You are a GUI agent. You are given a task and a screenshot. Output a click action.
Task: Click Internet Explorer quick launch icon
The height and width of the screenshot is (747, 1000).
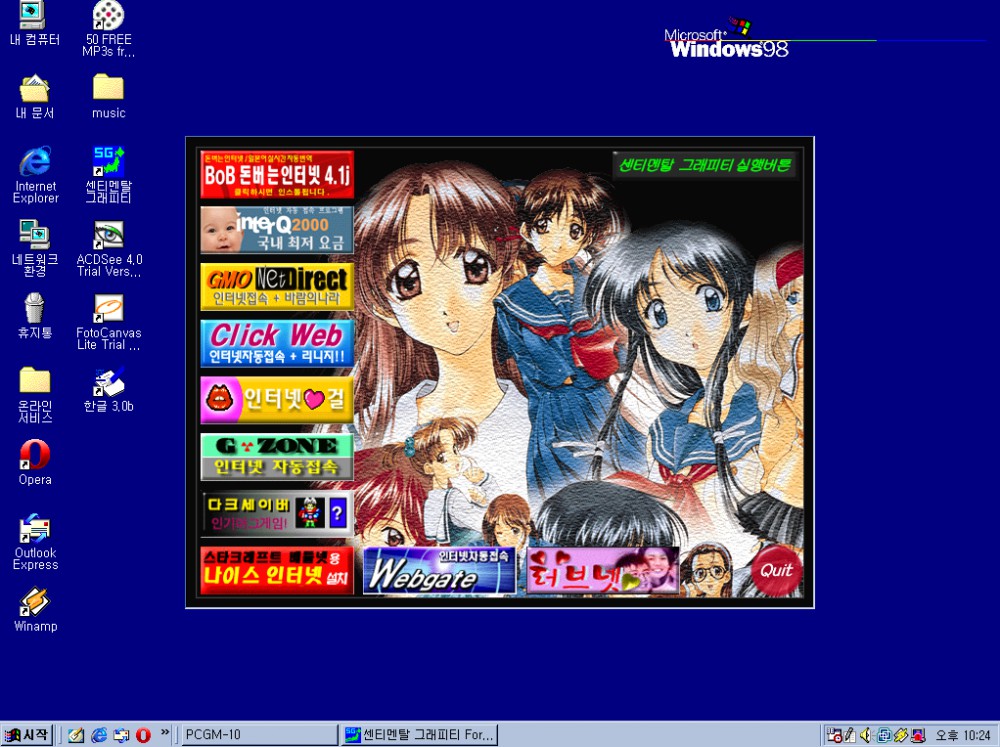99,735
